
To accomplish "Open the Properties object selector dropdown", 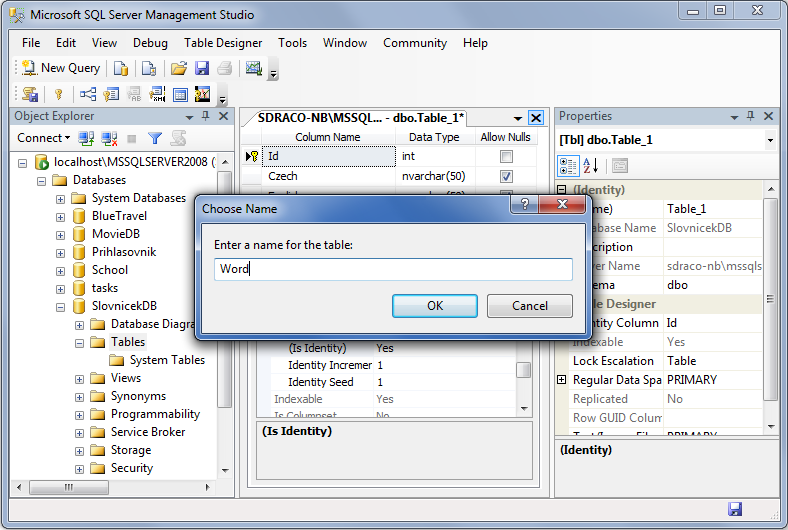I will [x=769, y=140].
